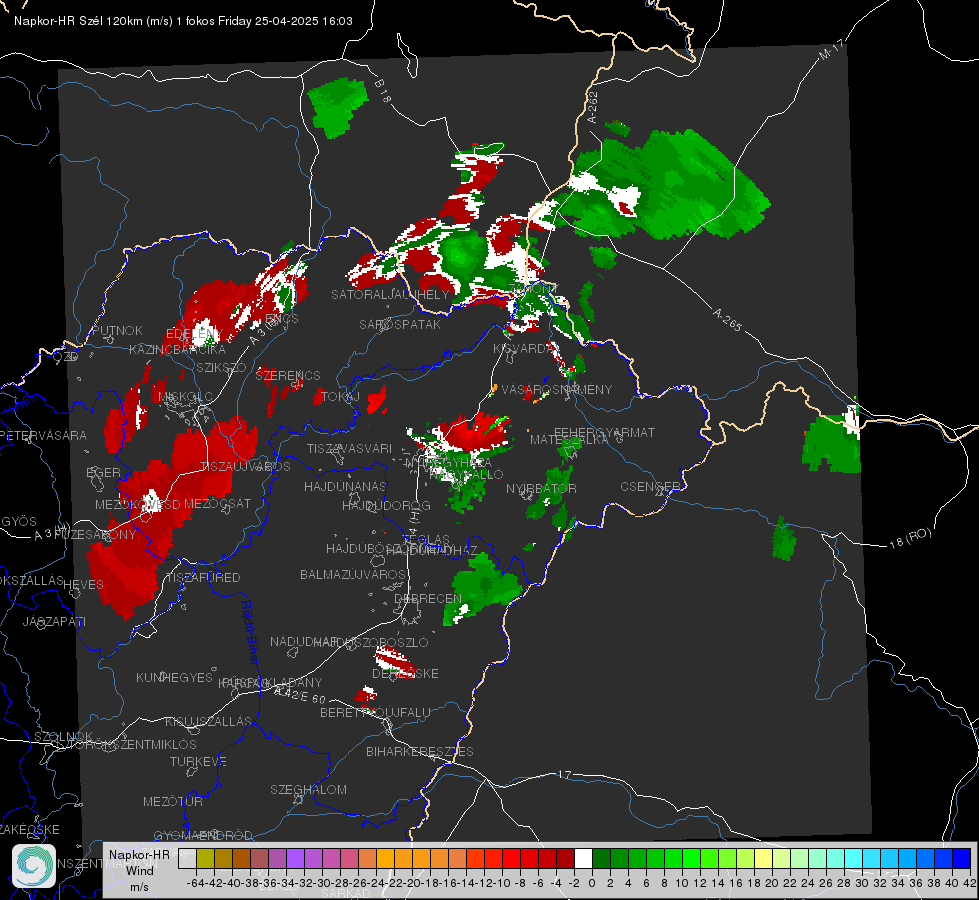
Task: Select the EGER city label
Action: pos(103,472)
